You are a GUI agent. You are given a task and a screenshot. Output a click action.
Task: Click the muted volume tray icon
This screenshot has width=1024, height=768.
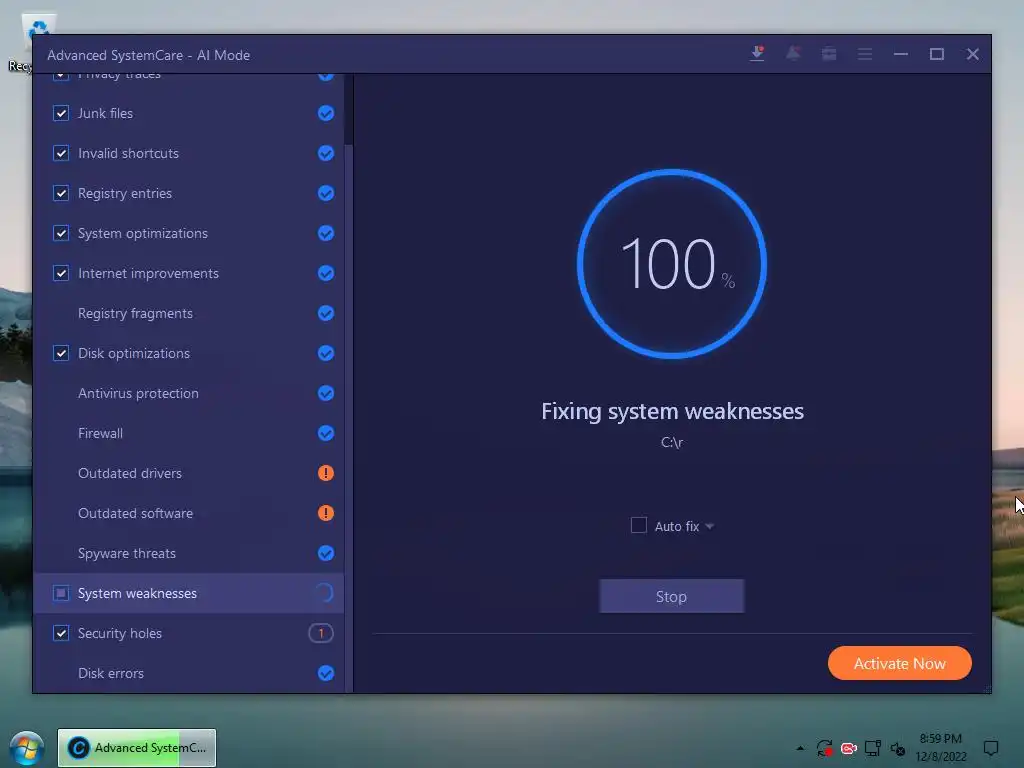[898, 749]
